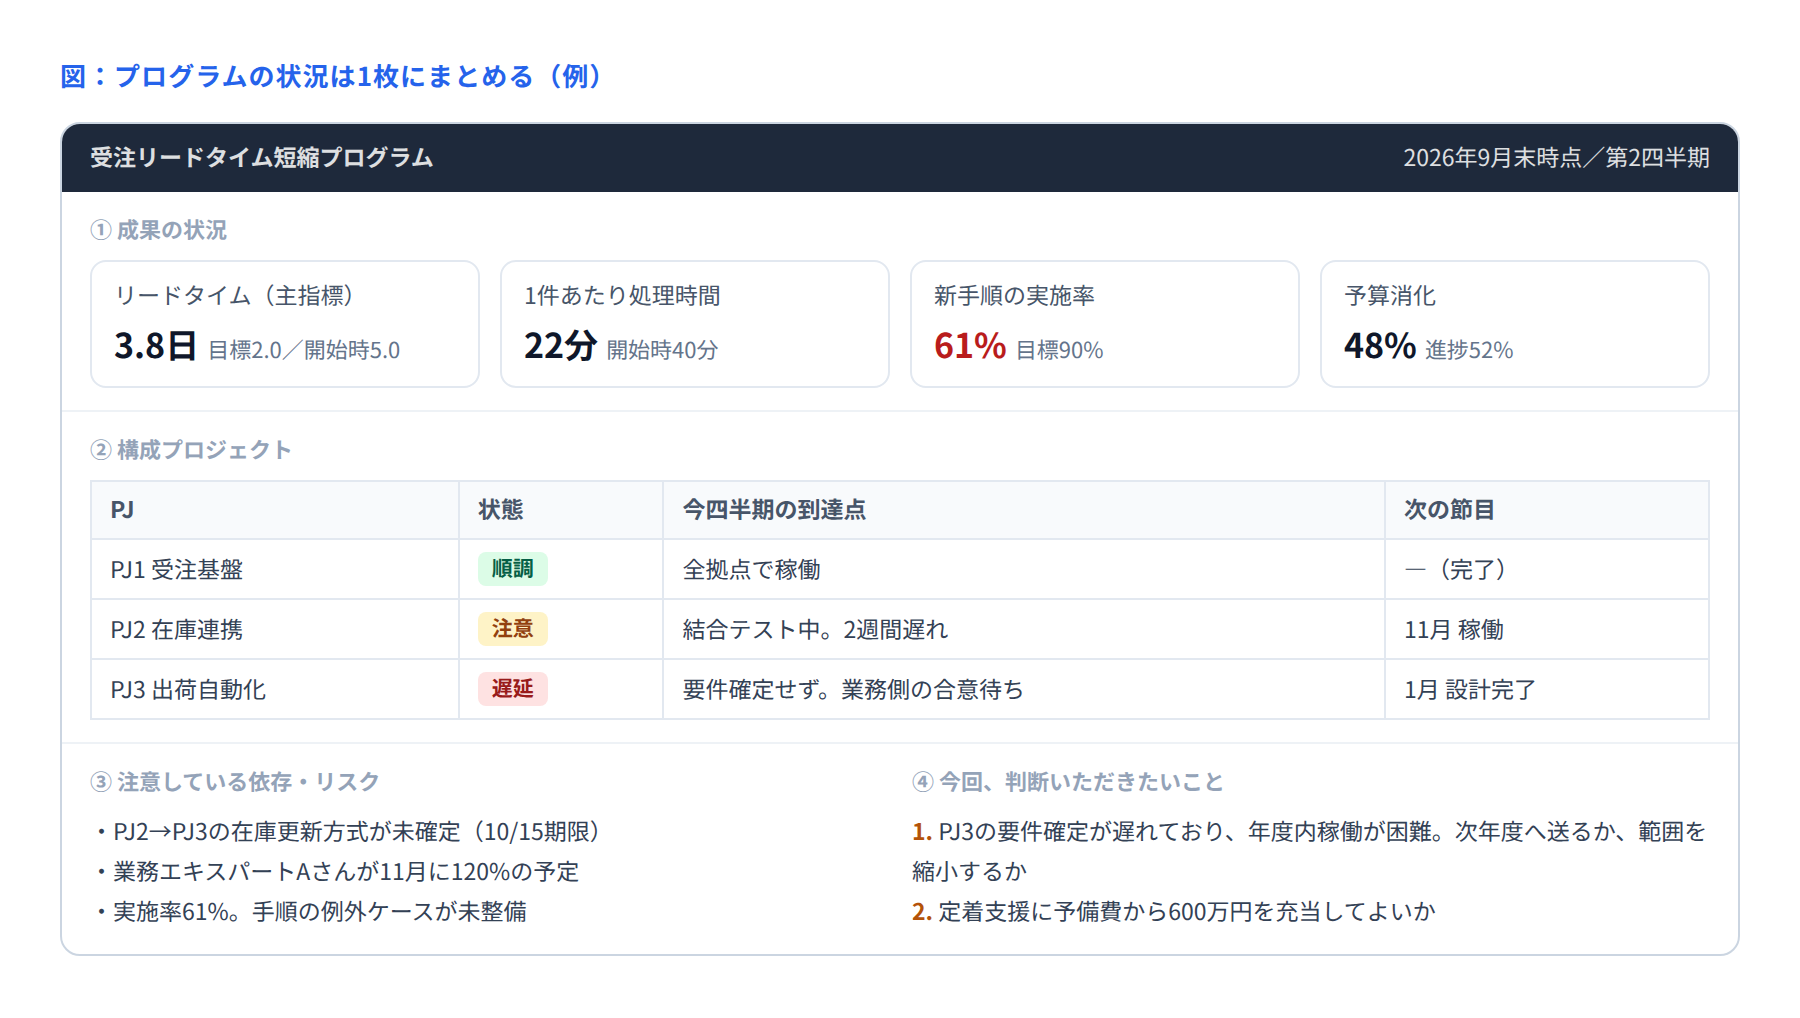The width and height of the screenshot is (1800, 1018).
Task: Click the 受注リードタイム短縮プログラム header title
Action: tap(262, 158)
